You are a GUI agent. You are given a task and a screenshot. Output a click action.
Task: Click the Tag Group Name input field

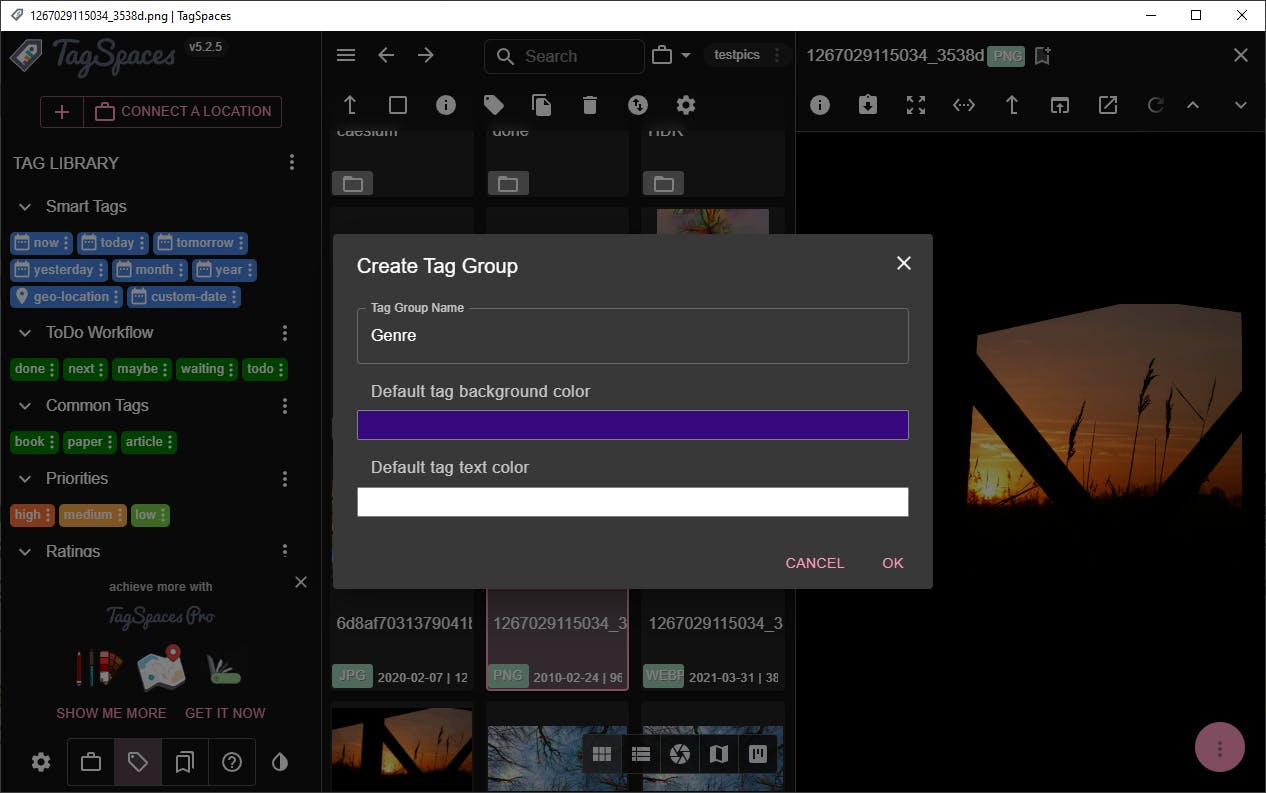click(x=632, y=336)
